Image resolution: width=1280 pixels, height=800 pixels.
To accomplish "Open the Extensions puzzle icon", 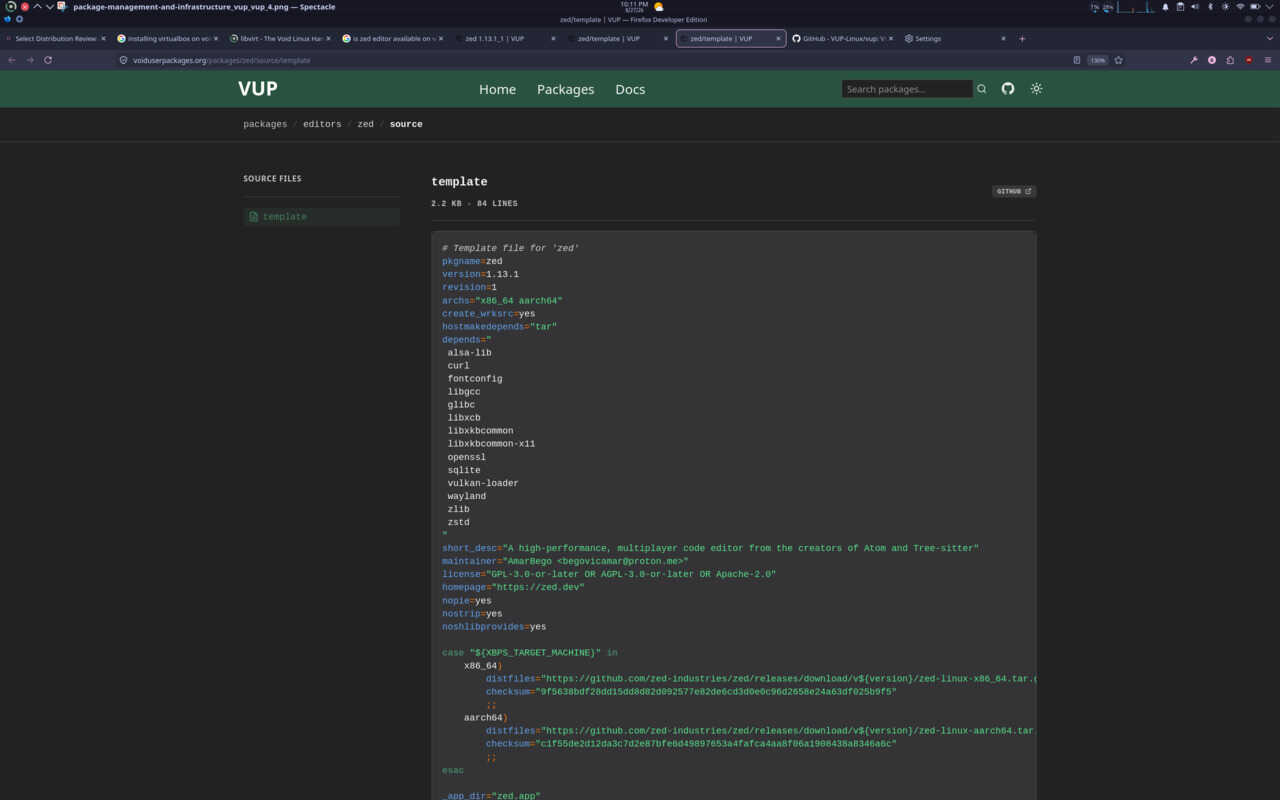I will point(1230,60).
